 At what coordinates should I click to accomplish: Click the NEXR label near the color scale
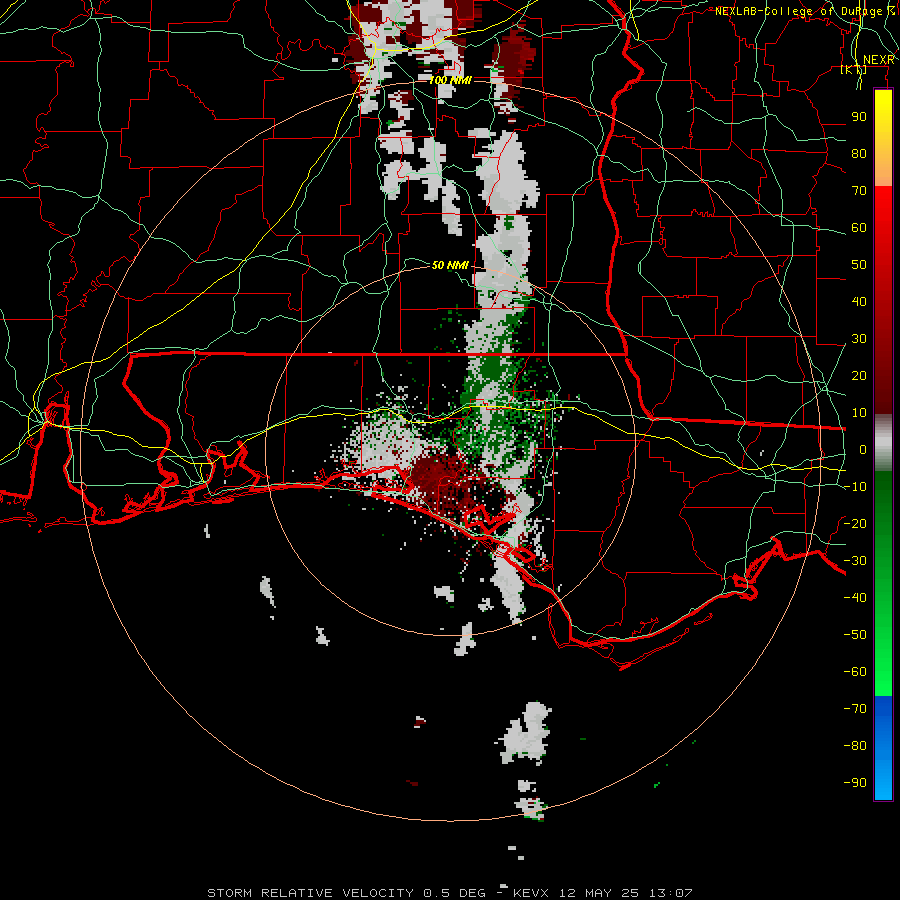pos(879,60)
